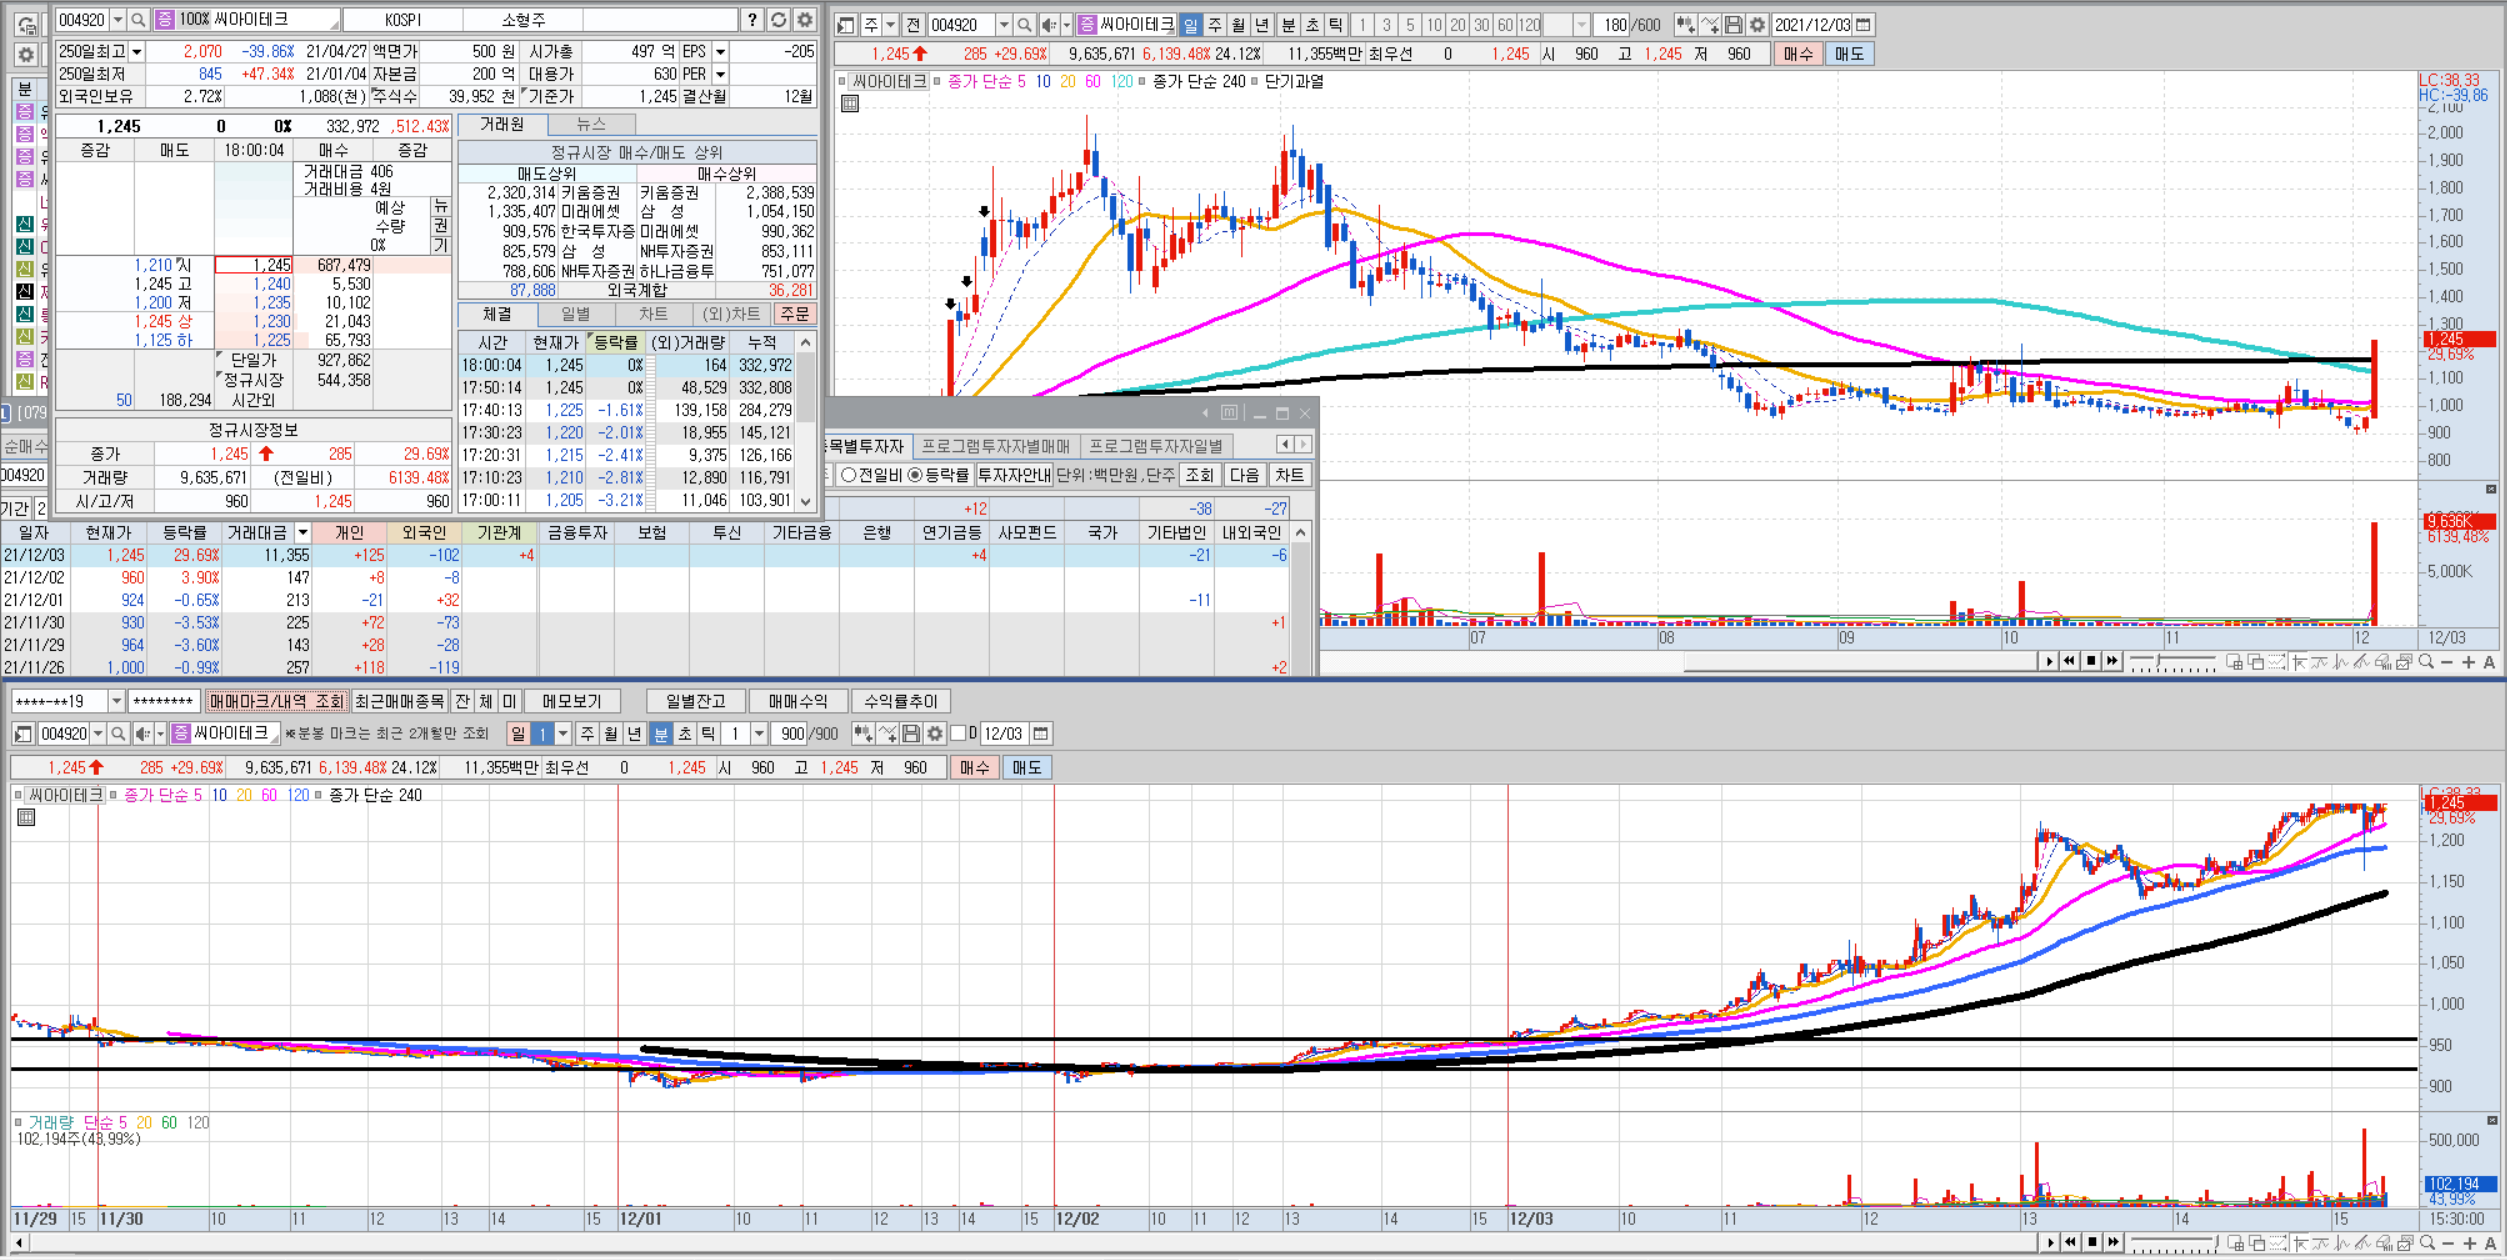Screen dimensions: 2507x1260
Task: Select 등락률 radio button in investor panel
Action: click(914, 475)
